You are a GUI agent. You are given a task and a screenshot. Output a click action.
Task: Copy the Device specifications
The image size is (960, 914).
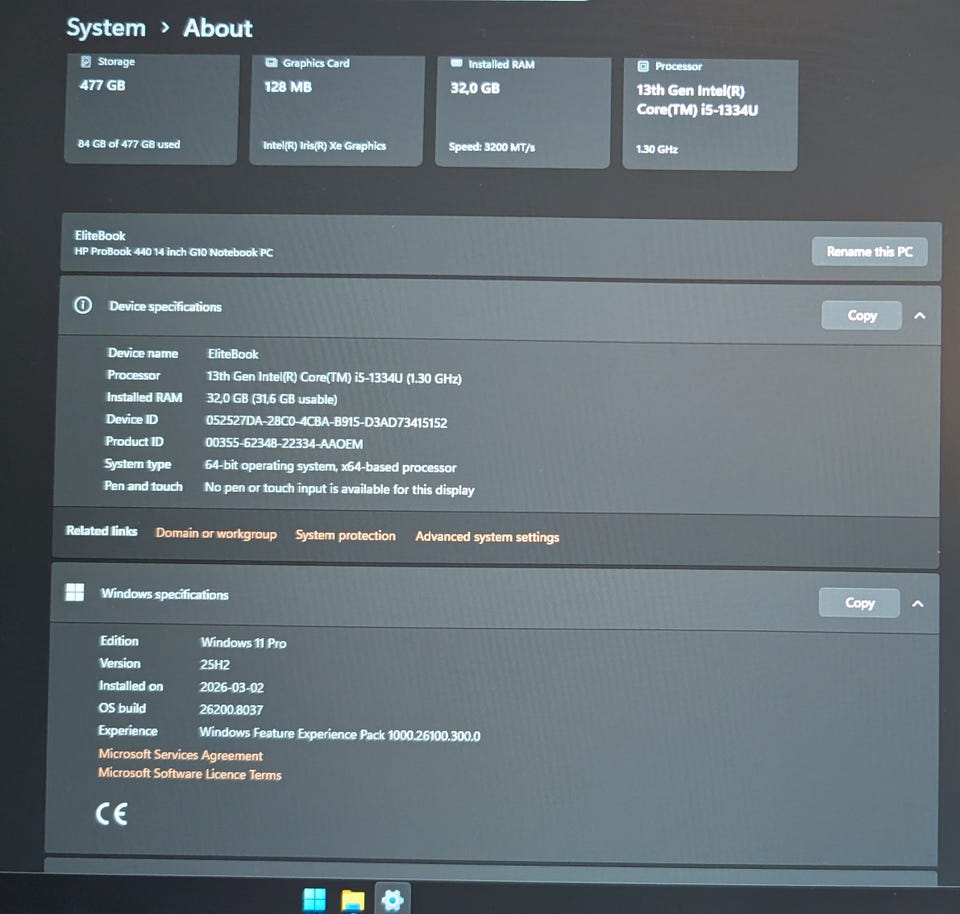coord(861,315)
